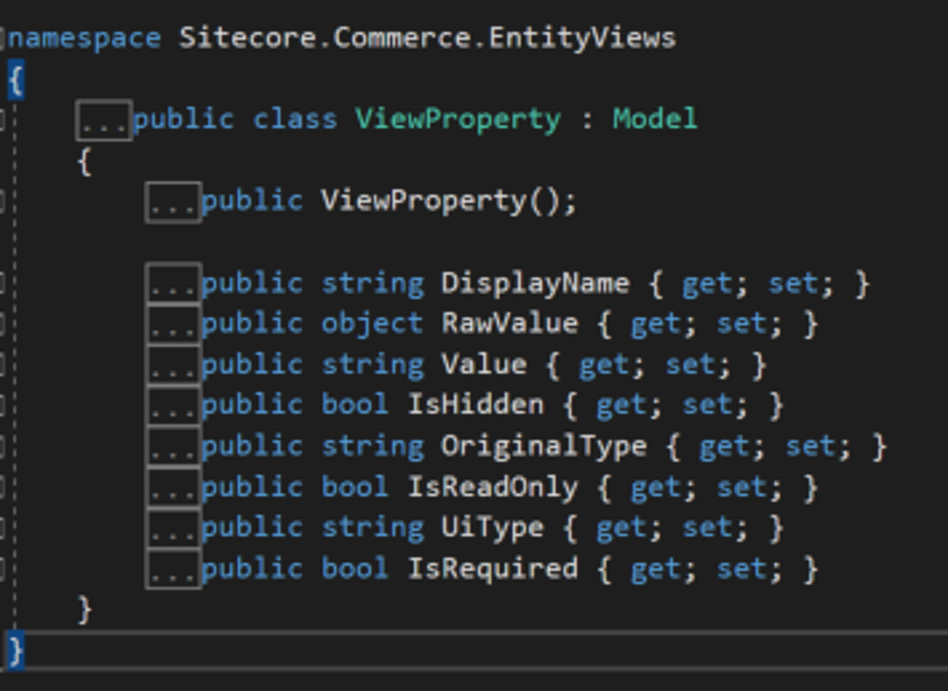
Task: Click the IsHidden property name
Action: coord(475,404)
